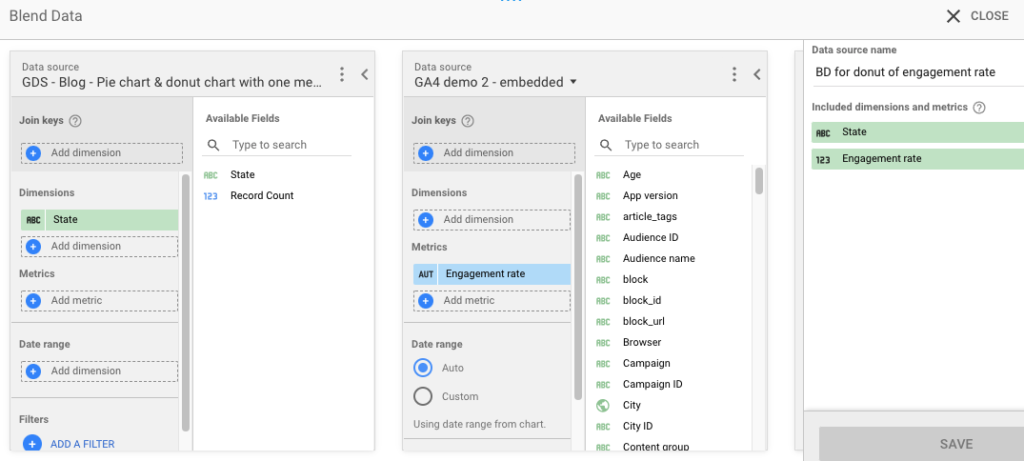Viewport: 1024px width, 461px height.
Task: Collapse the GDS Blog data source card
Action: click(x=364, y=74)
